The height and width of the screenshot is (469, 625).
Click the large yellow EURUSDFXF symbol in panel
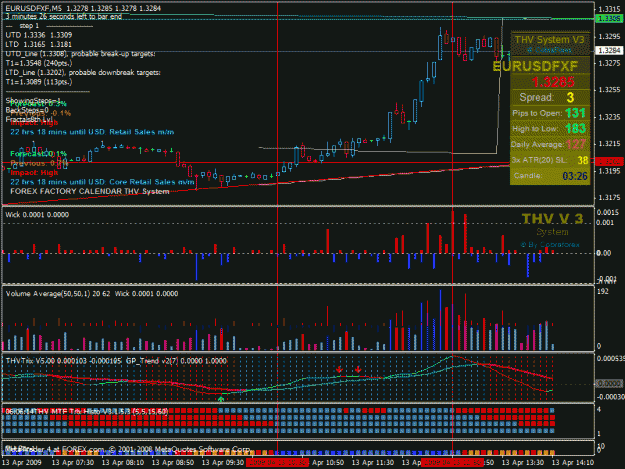click(535, 67)
